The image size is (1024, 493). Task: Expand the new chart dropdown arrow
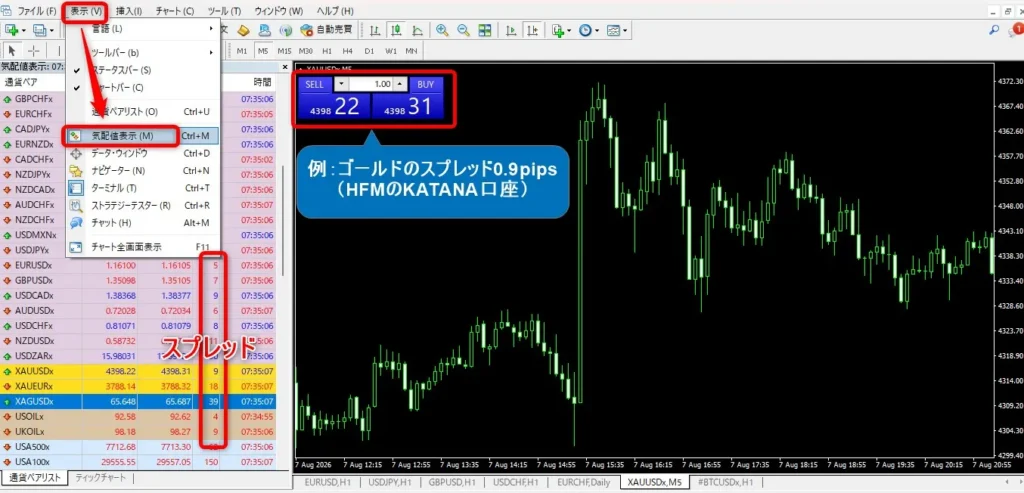[24, 30]
